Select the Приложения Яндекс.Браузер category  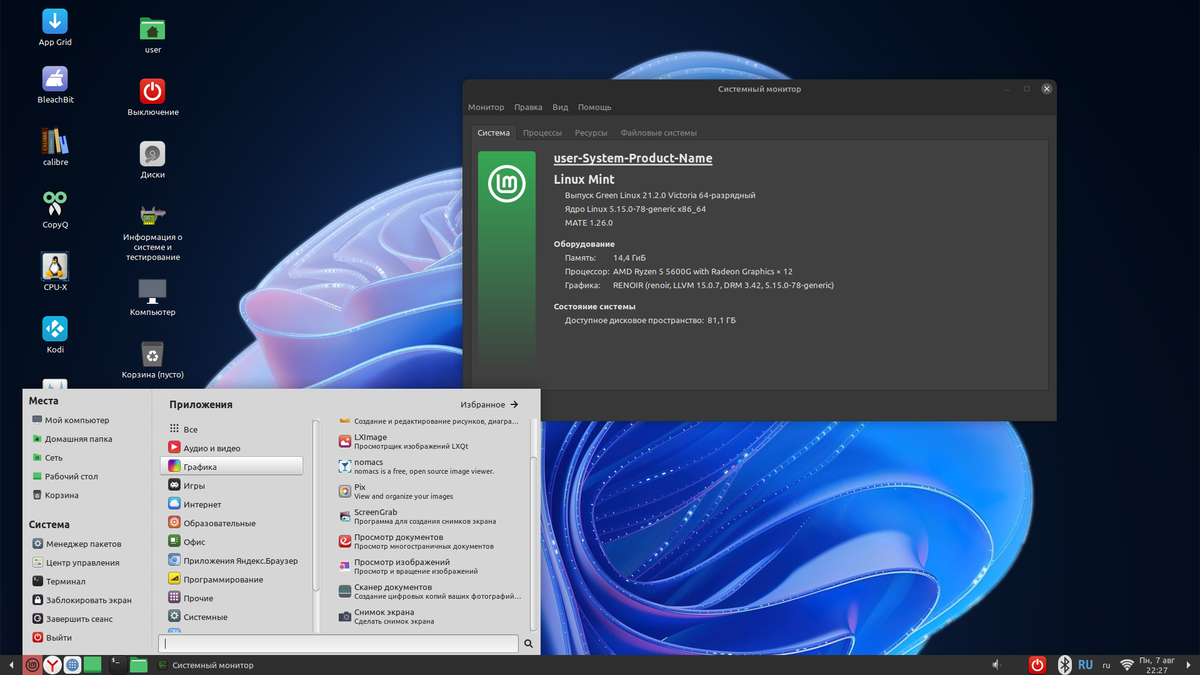point(231,560)
